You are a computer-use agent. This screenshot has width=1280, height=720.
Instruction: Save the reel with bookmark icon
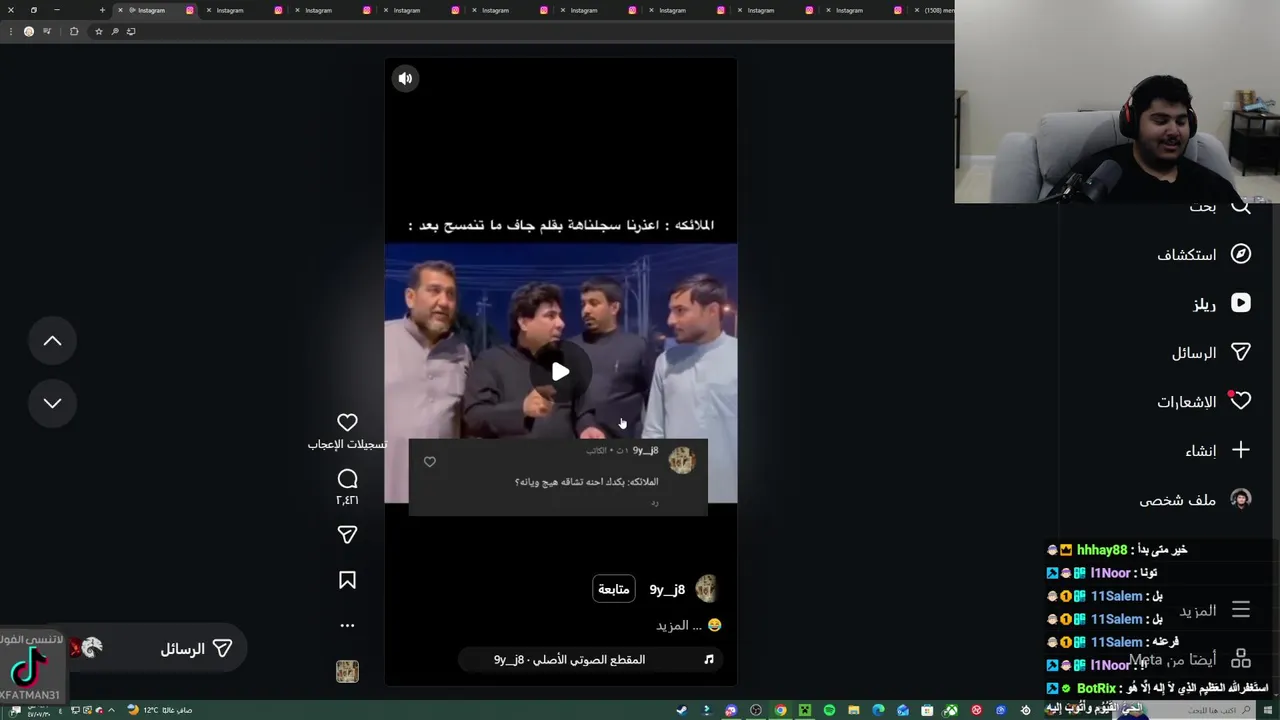point(347,580)
